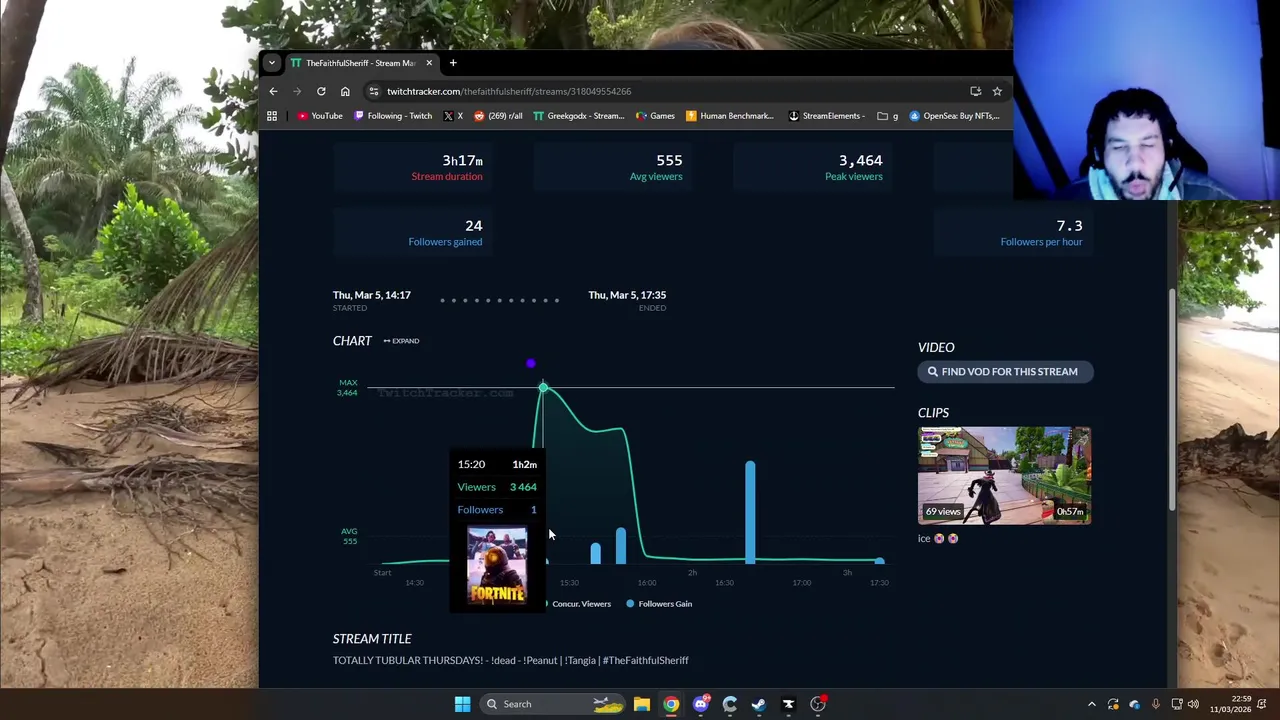Click the Thu, Mar 5, 14:17 start time
1280x720 pixels.
coord(372,295)
